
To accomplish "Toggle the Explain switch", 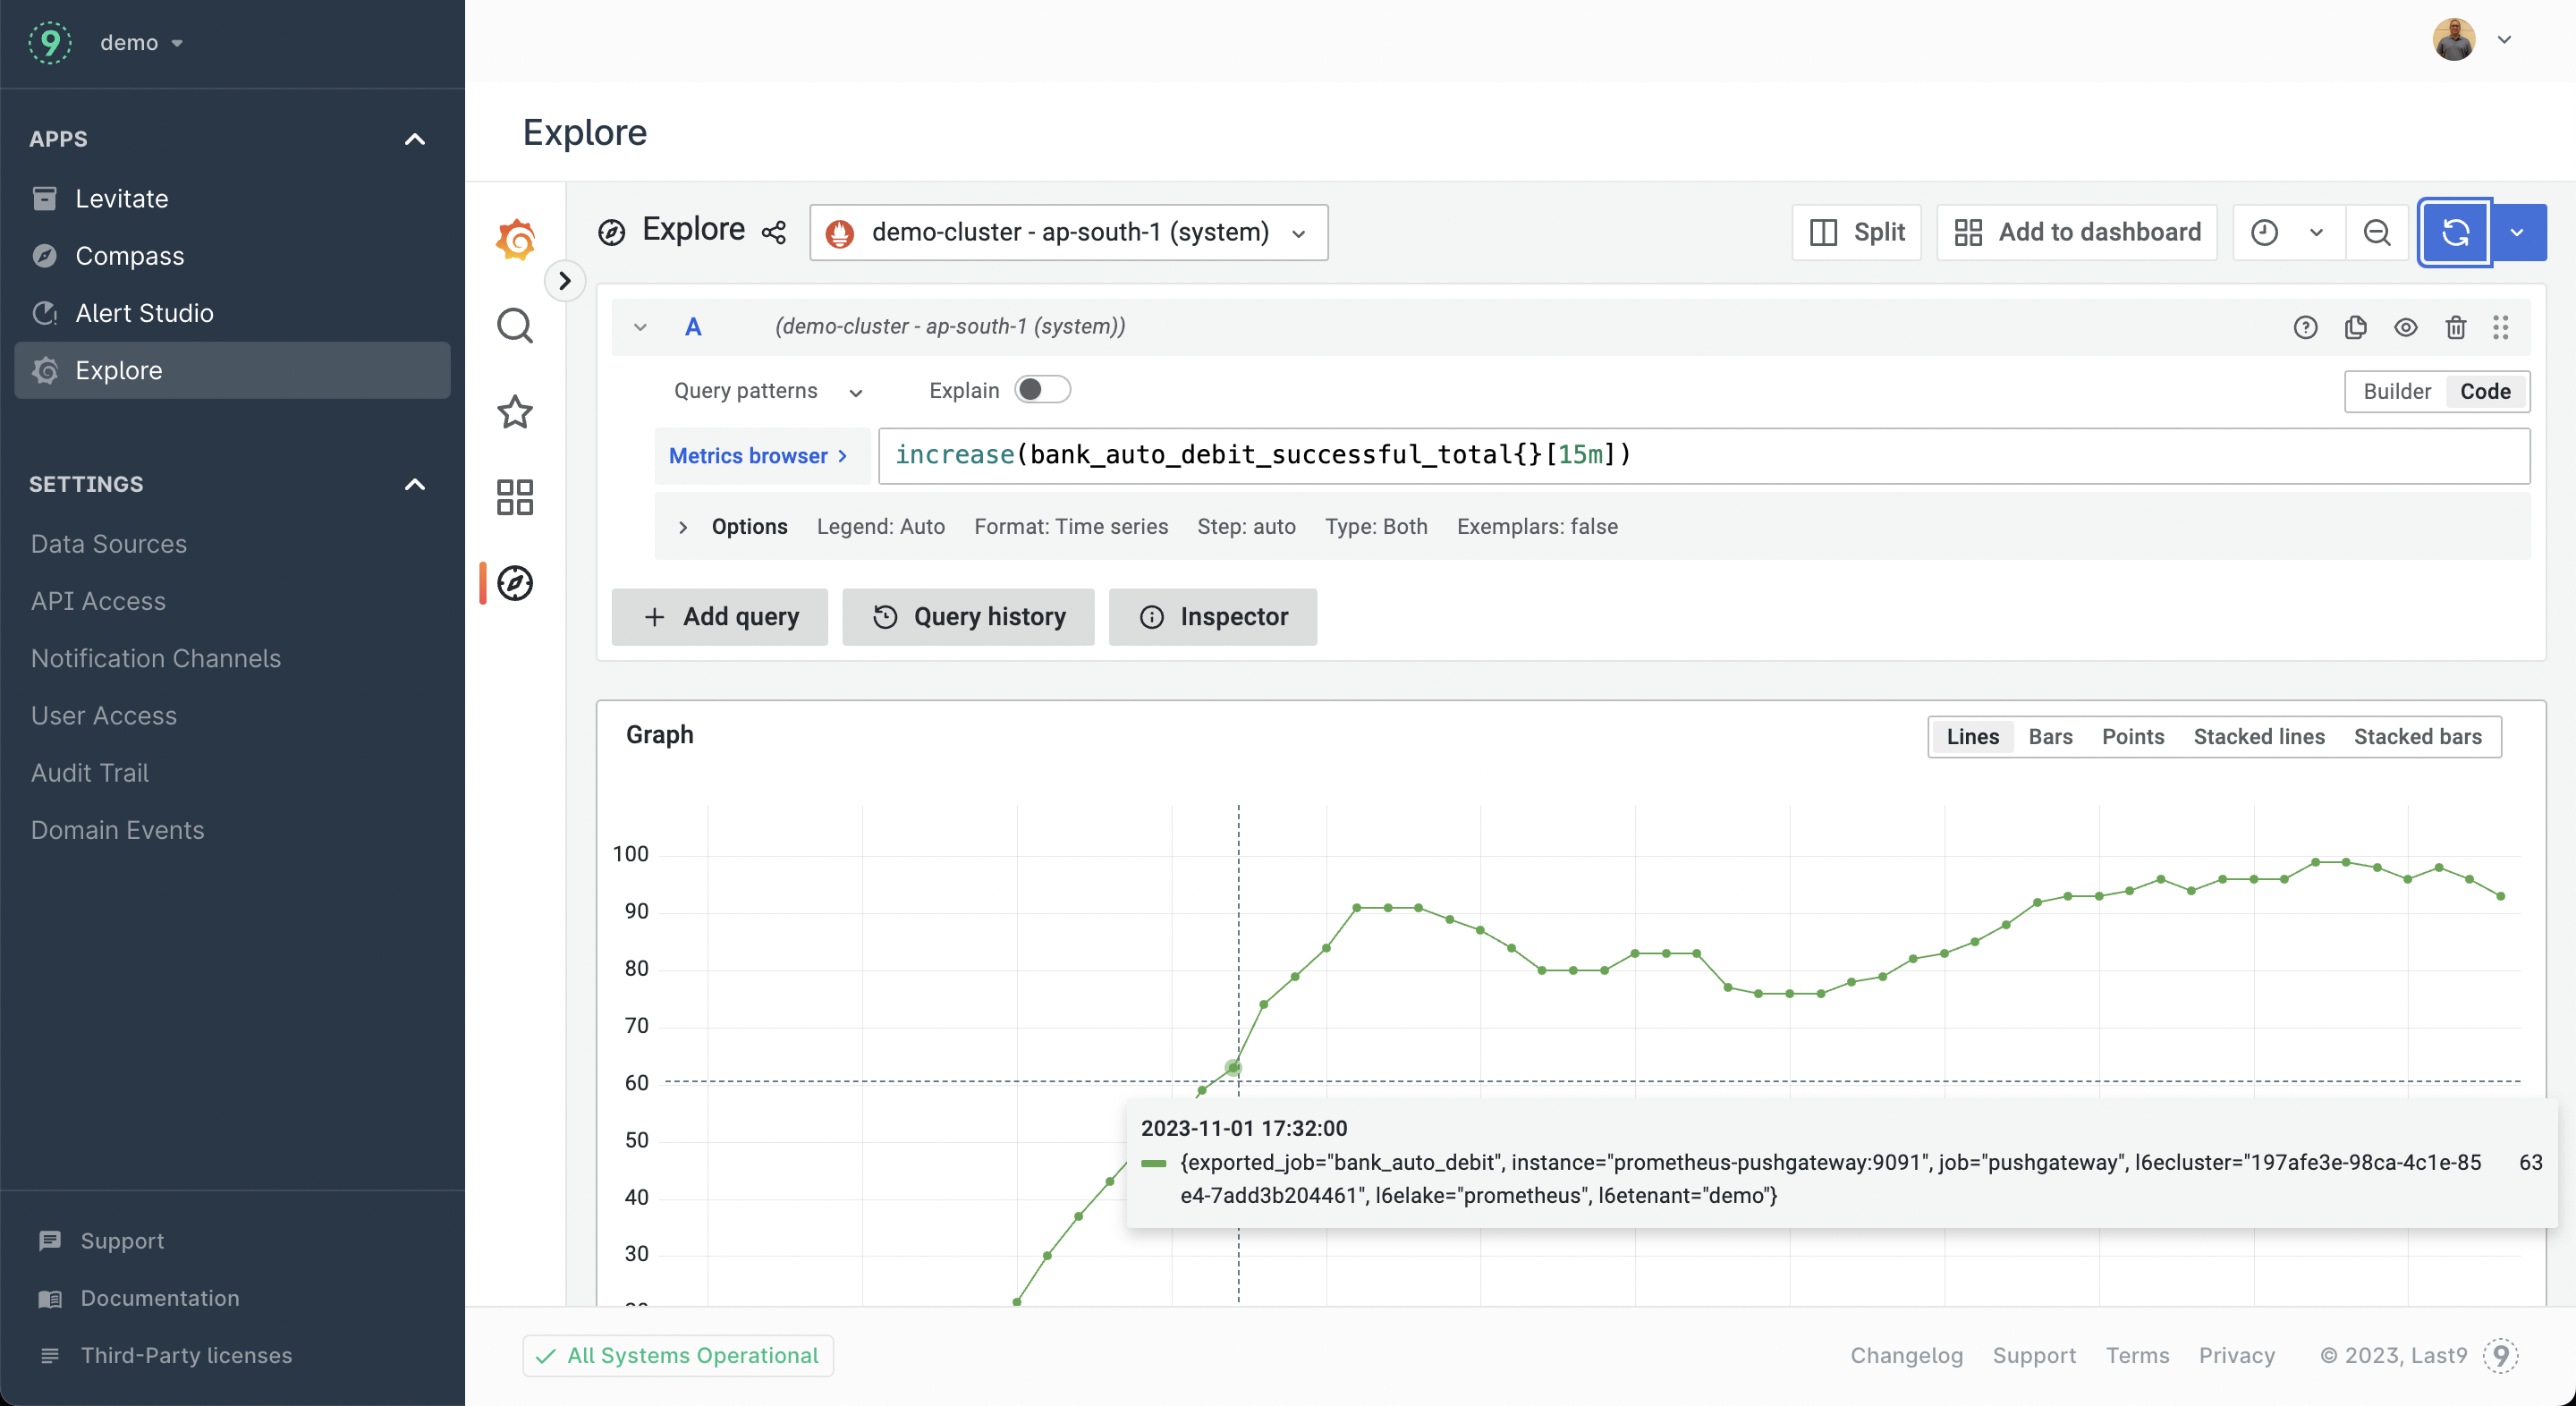I will tap(1042, 389).
